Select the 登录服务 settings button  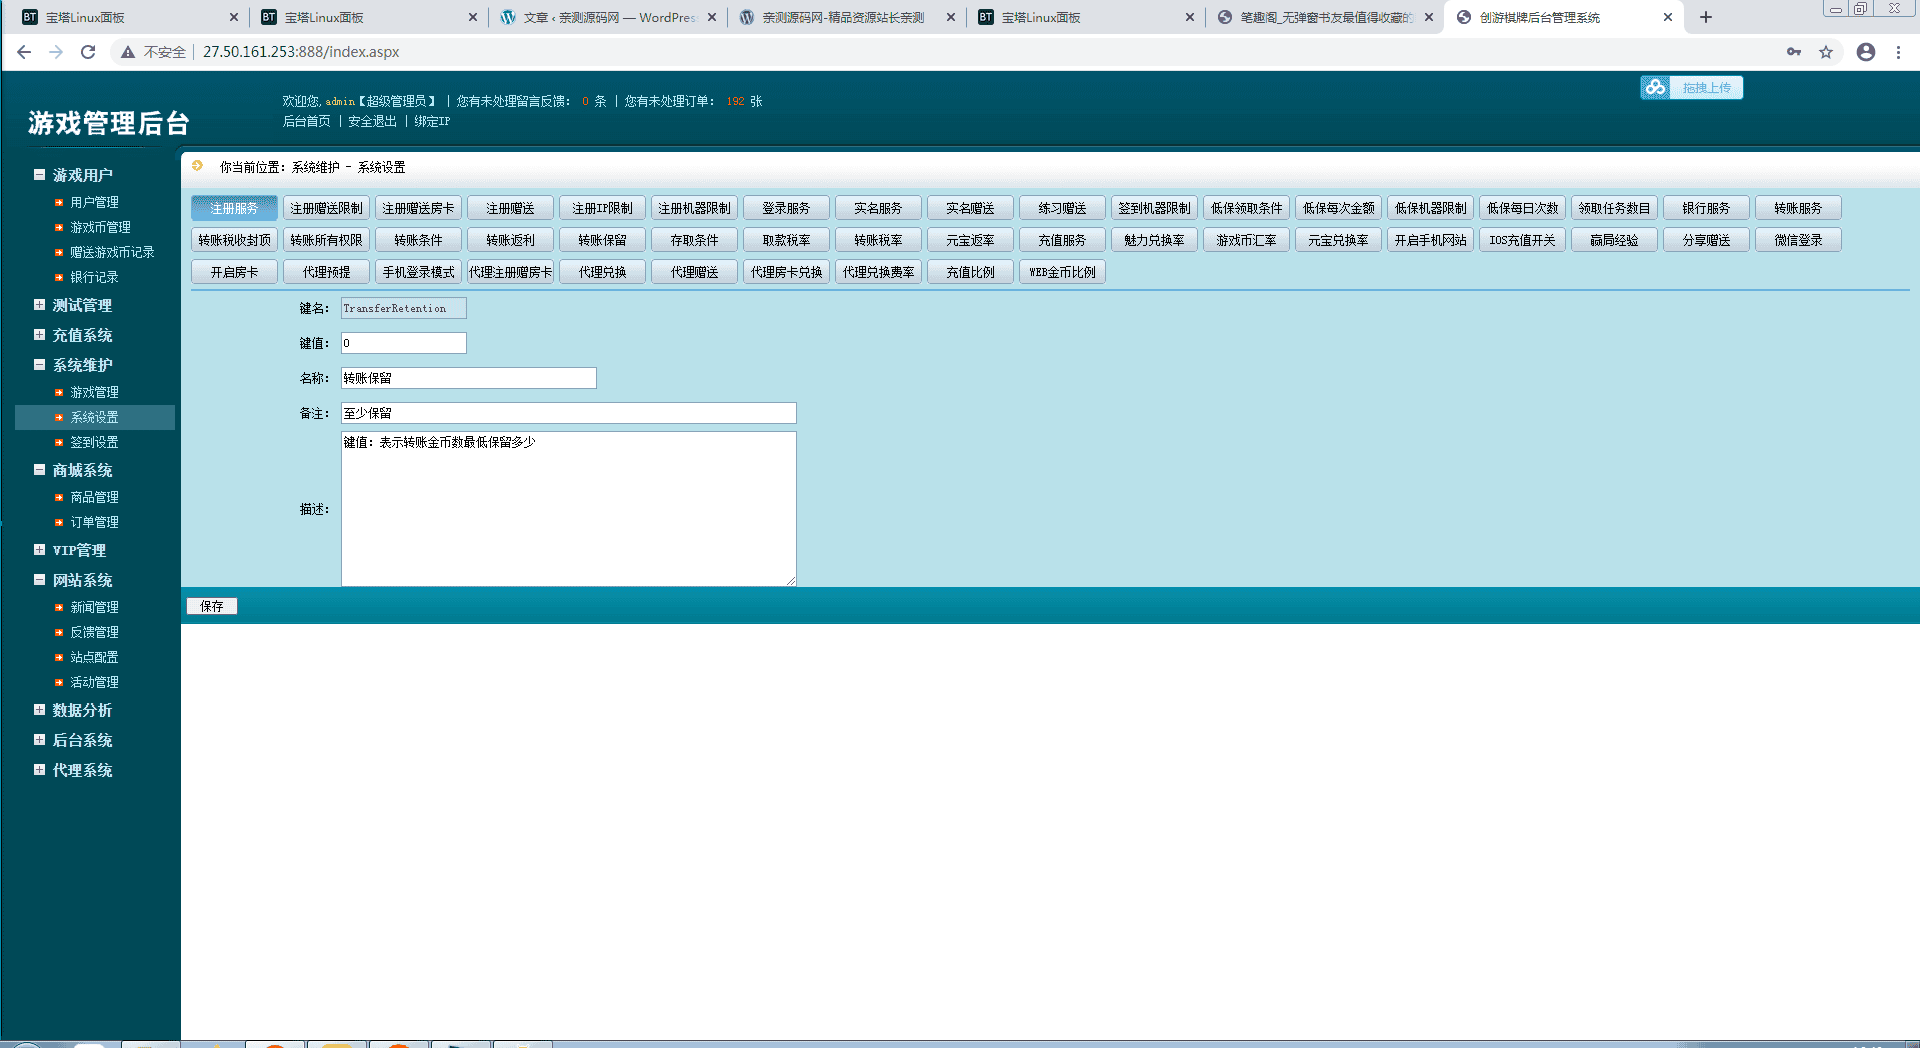click(786, 208)
